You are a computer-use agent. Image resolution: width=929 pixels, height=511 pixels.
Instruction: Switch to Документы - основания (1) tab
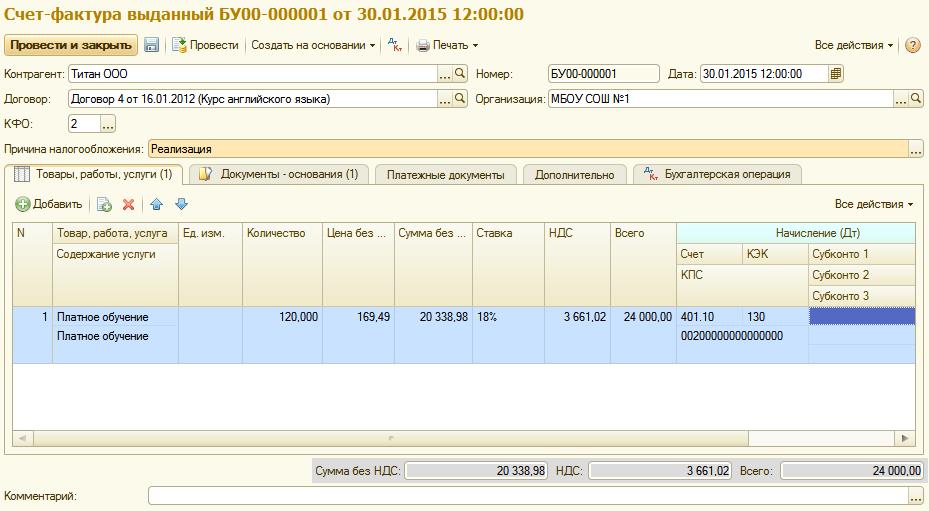(279, 174)
